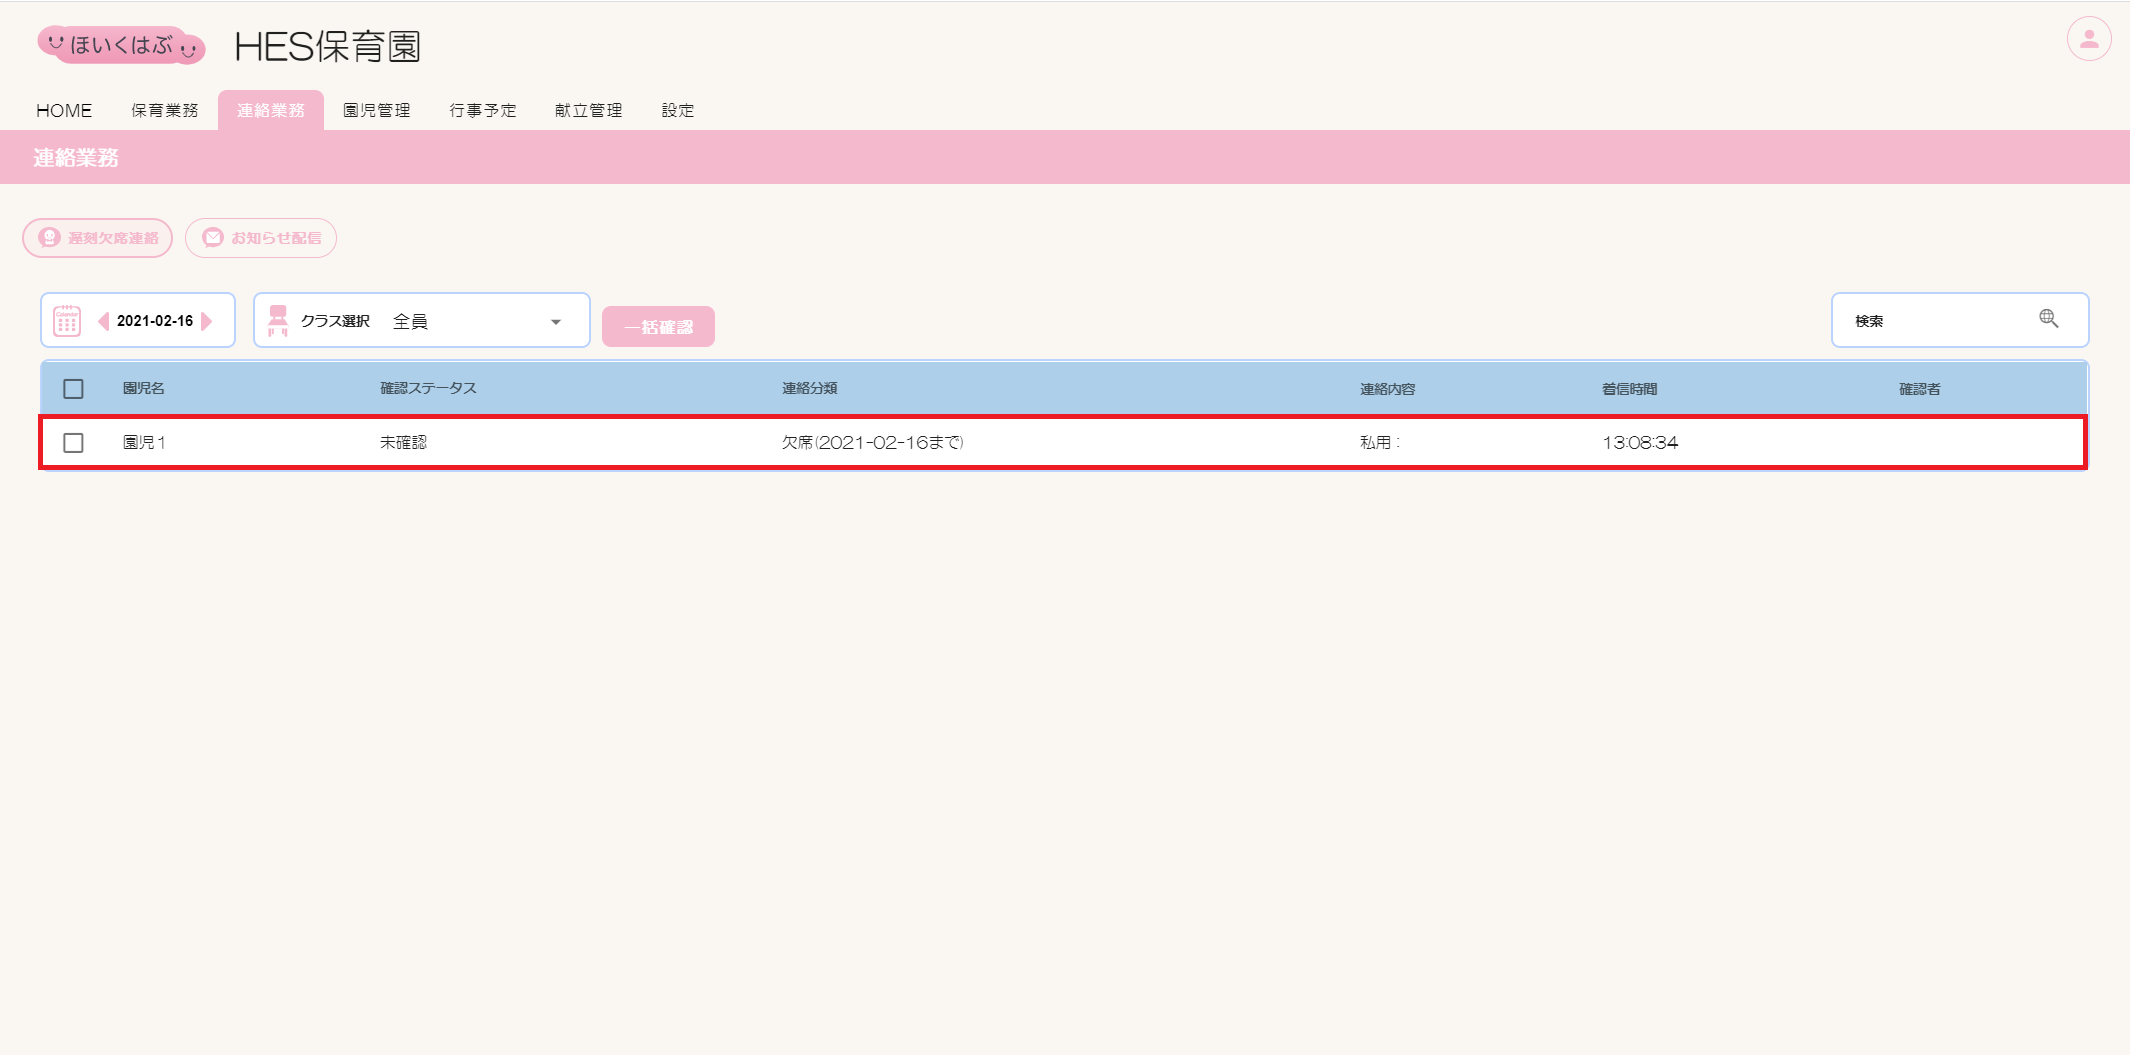Viewport: 2130px width, 1055px height.
Task: Go to previous date arrow
Action: pos(103,321)
